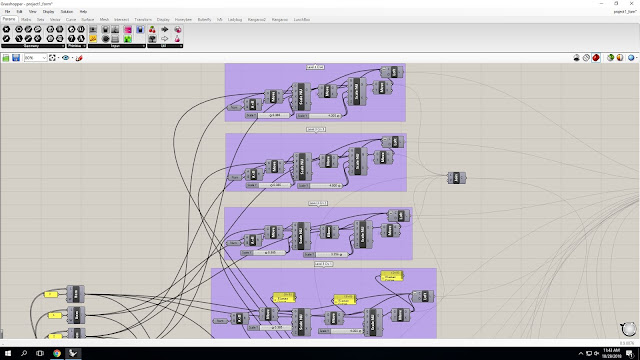Click the compass widget in canvas corner
The height and width of the screenshot is (360, 640).
click(x=629, y=329)
